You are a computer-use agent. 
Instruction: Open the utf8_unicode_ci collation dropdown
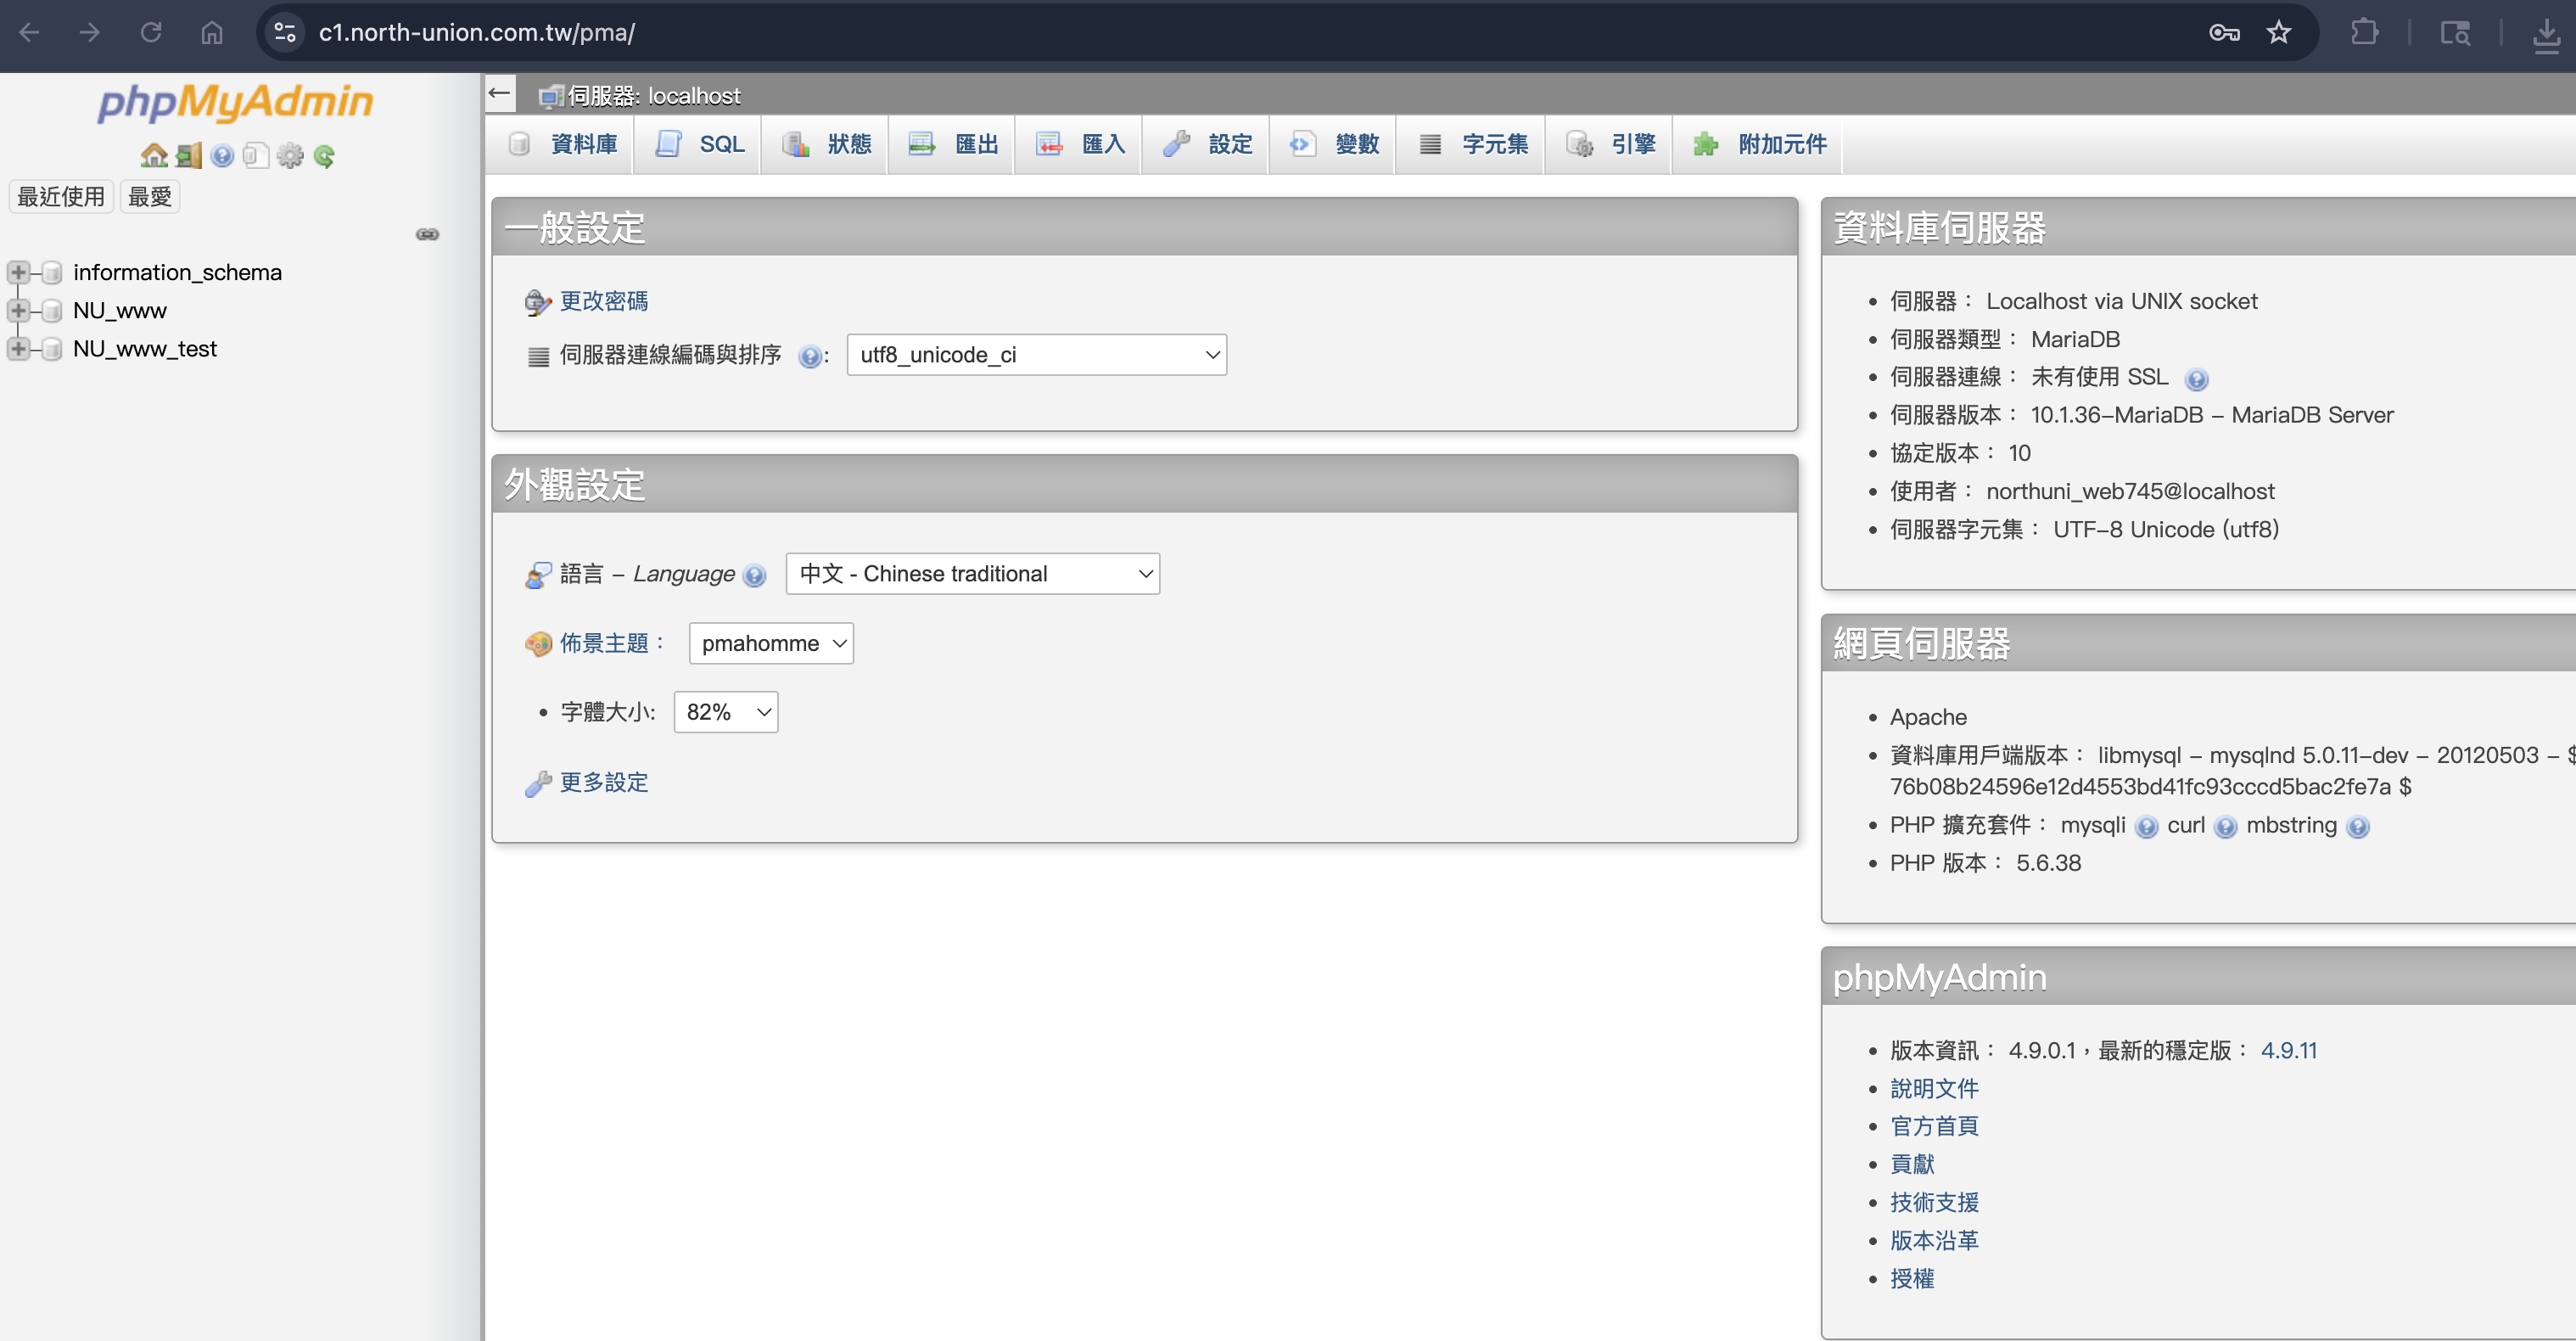pos(1037,355)
